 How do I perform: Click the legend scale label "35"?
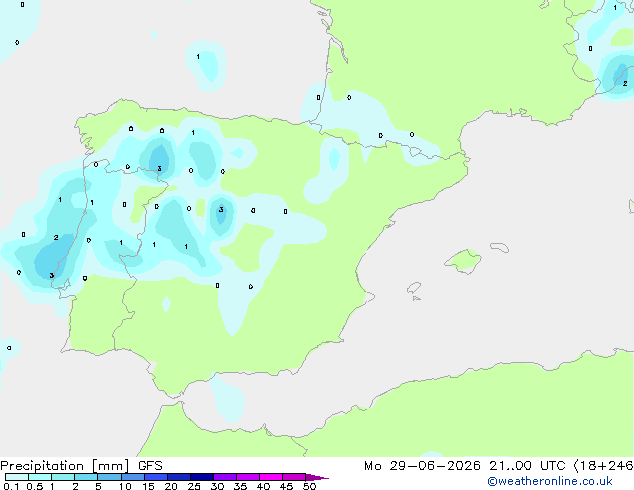pyautogui.click(x=240, y=486)
